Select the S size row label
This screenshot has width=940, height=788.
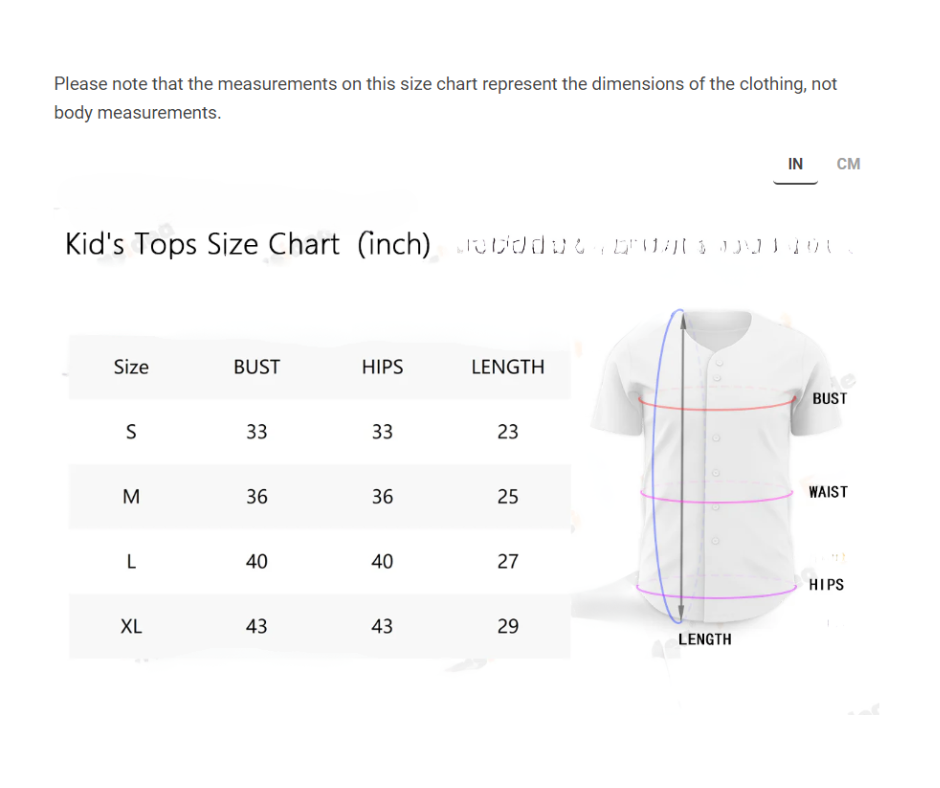pyautogui.click(x=131, y=432)
